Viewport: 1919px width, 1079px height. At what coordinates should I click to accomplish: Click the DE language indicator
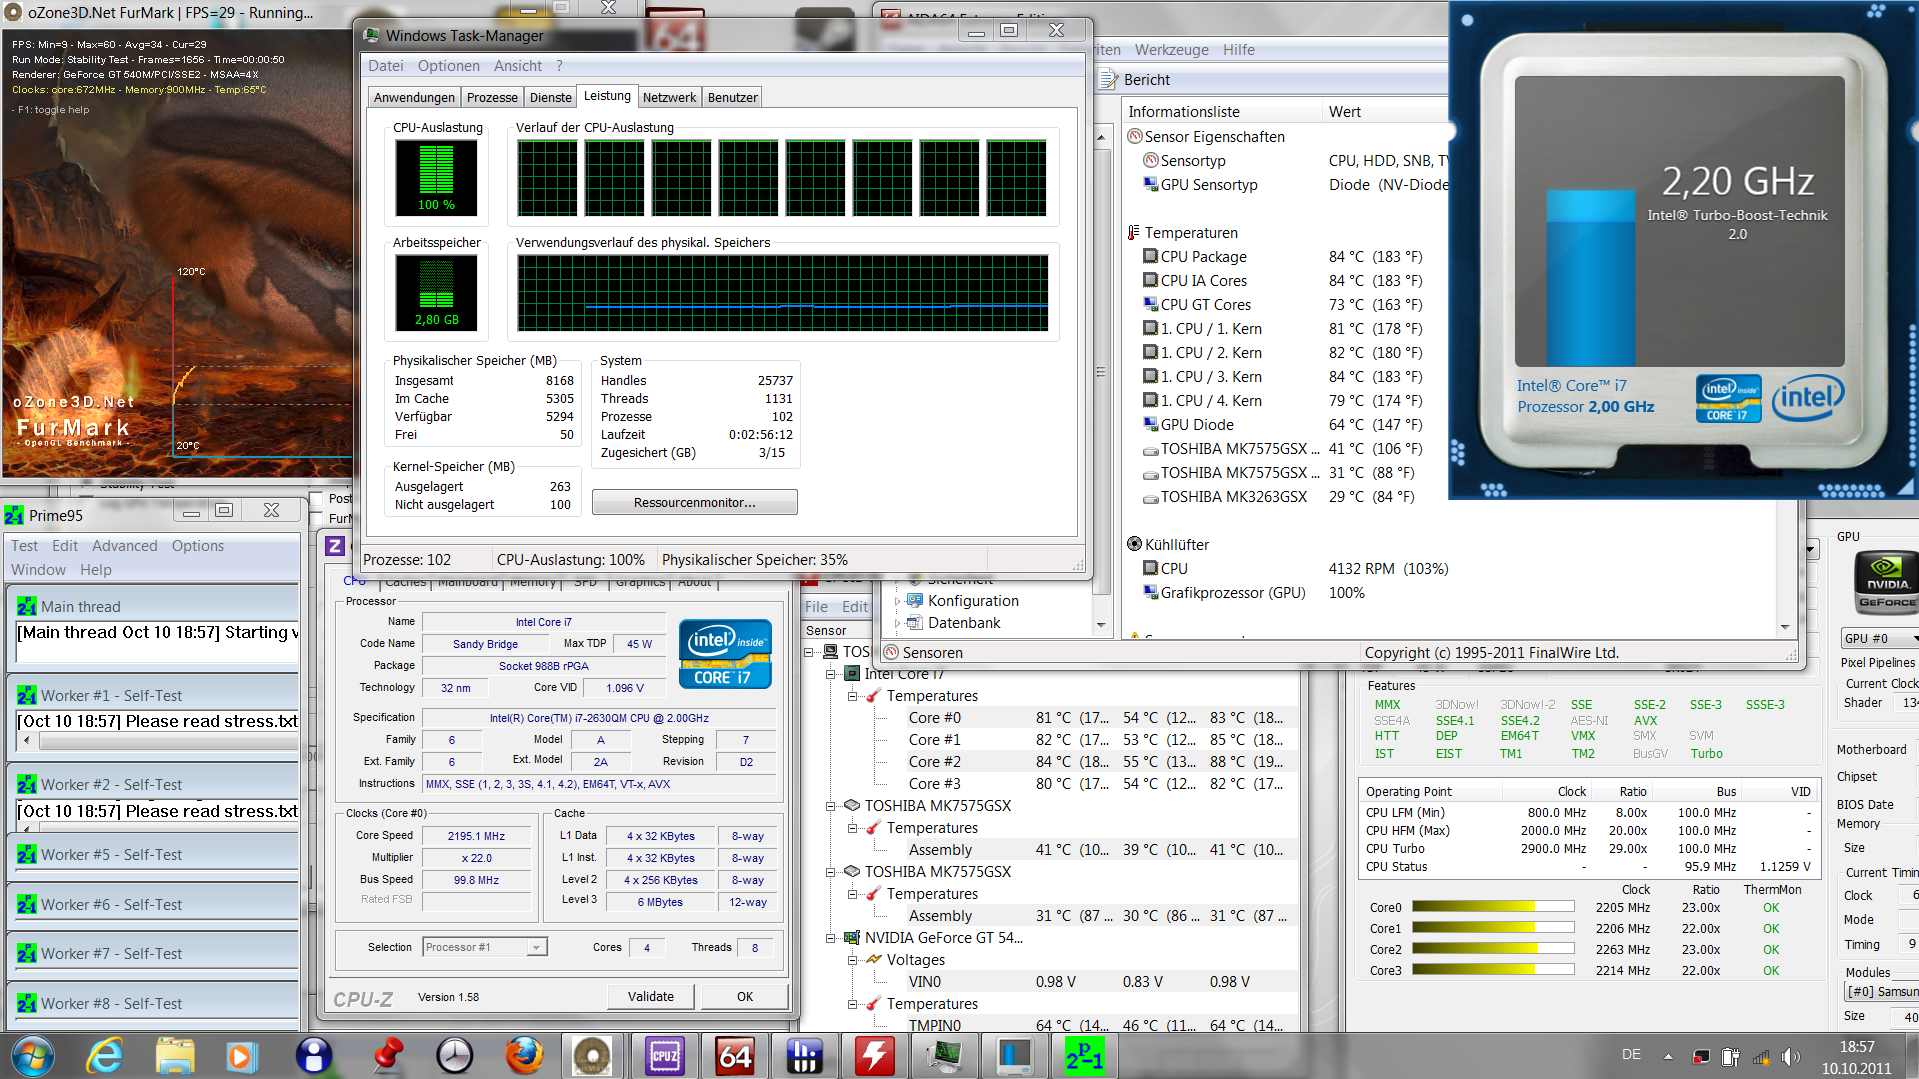(1631, 1055)
